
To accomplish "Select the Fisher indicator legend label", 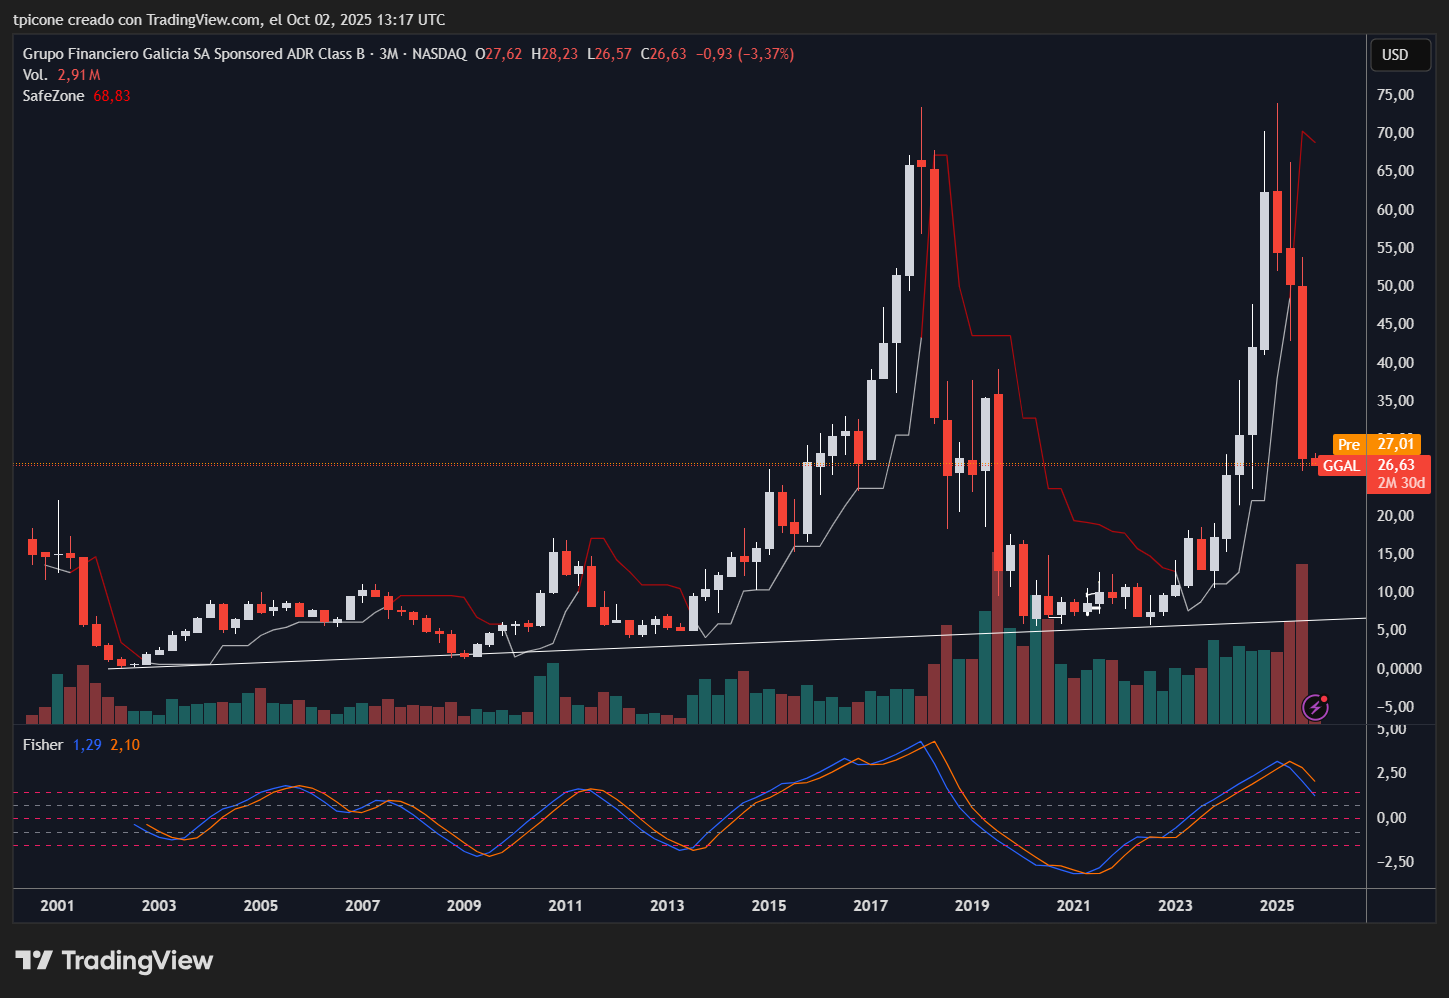I will coord(43,745).
